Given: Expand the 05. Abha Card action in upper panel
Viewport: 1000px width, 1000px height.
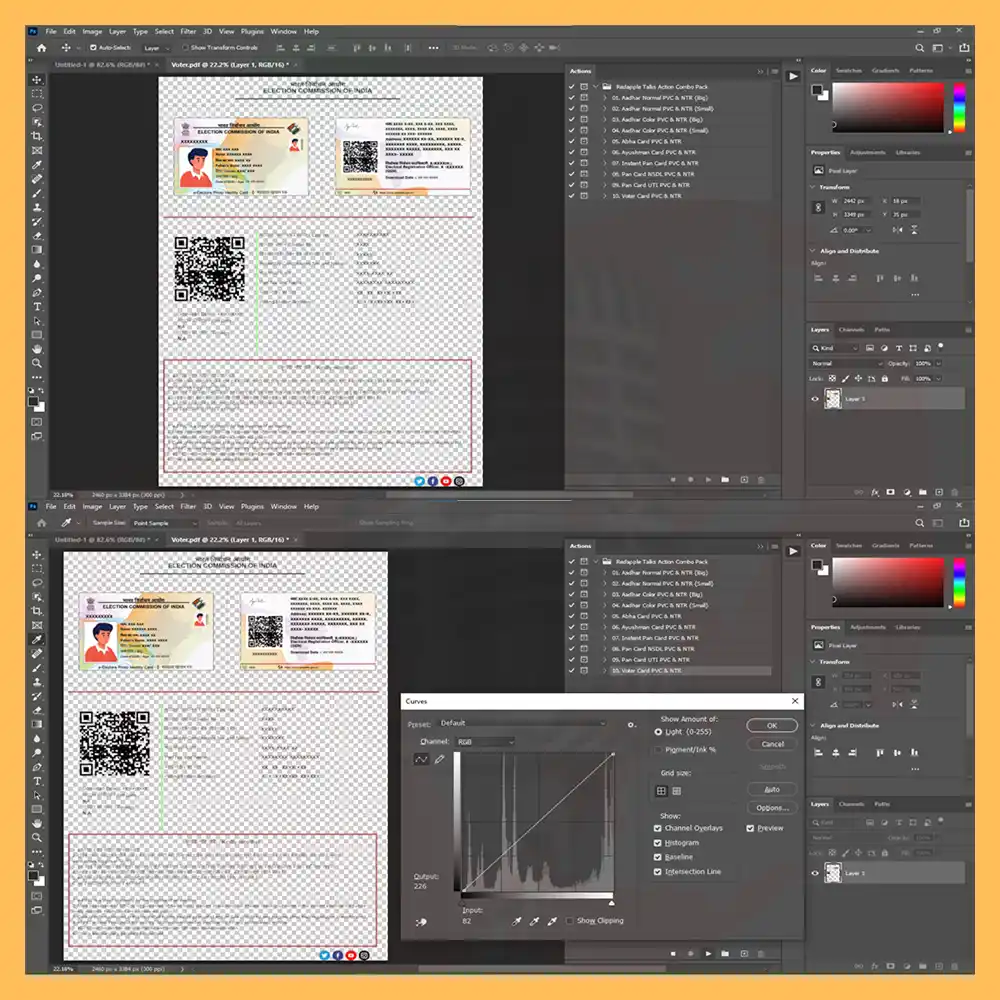Looking at the screenshot, I should [x=604, y=142].
